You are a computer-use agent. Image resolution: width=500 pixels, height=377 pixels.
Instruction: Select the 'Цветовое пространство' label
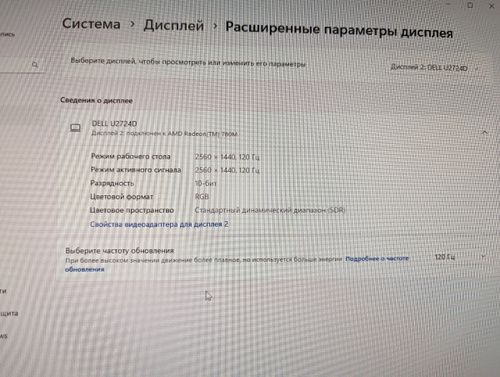point(132,210)
